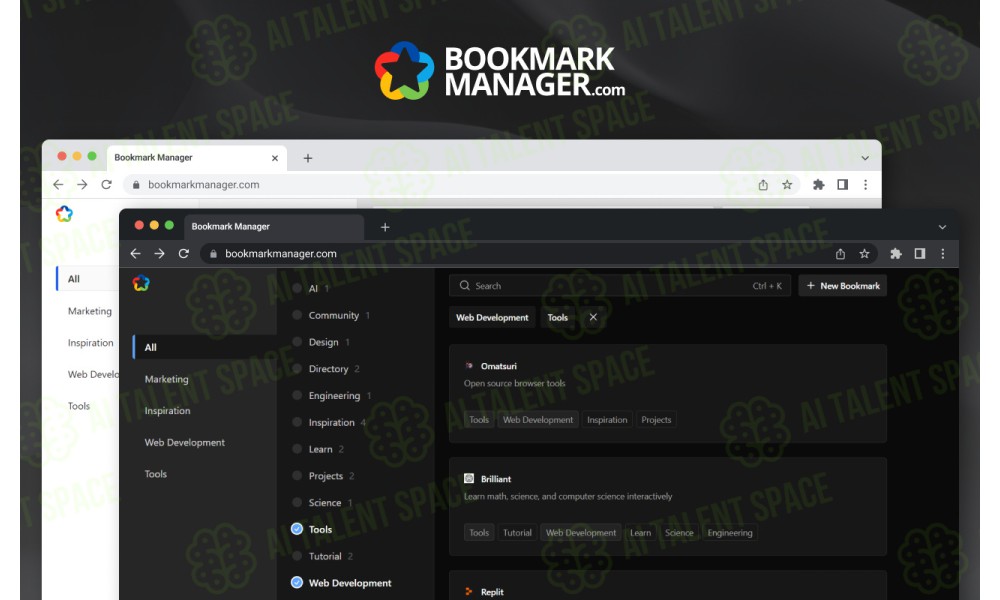Open extensions puzzle icon in light browser
Image resolution: width=1000 pixels, height=600 pixels.
819,185
